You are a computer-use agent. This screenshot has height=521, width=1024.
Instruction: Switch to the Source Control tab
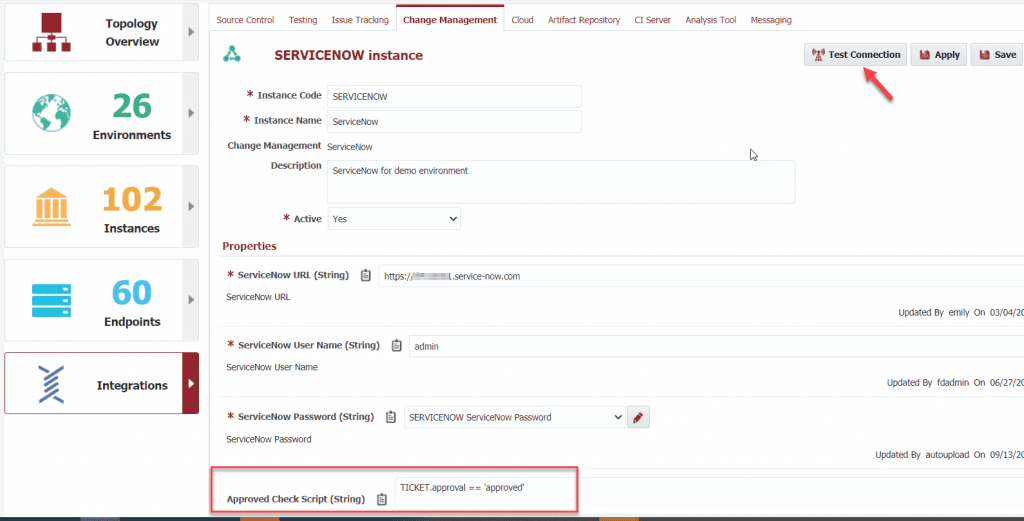pyautogui.click(x=245, y=20)
